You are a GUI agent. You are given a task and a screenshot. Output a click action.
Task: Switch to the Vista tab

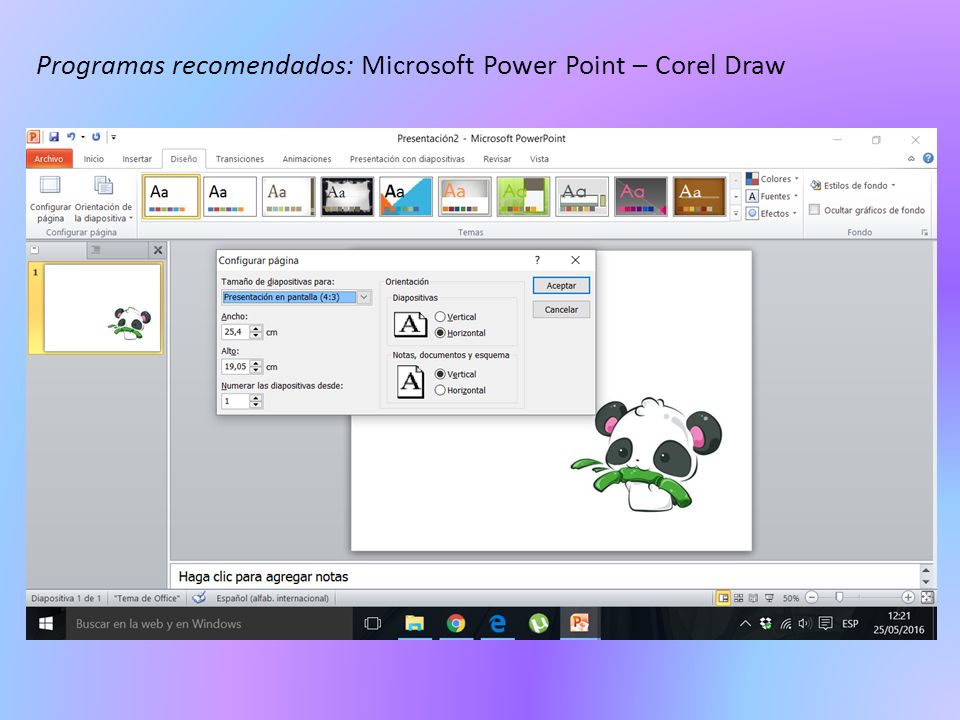[539, 159]
